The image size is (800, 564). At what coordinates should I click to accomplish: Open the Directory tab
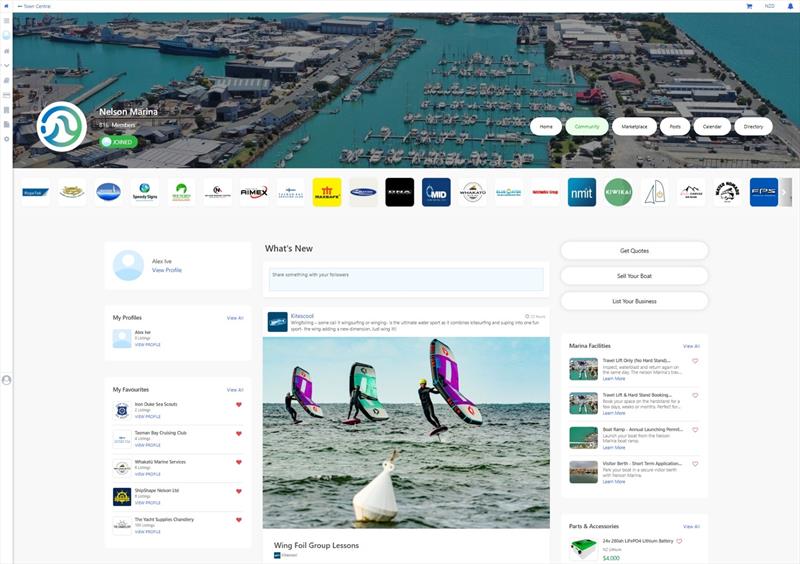point(753,127)
